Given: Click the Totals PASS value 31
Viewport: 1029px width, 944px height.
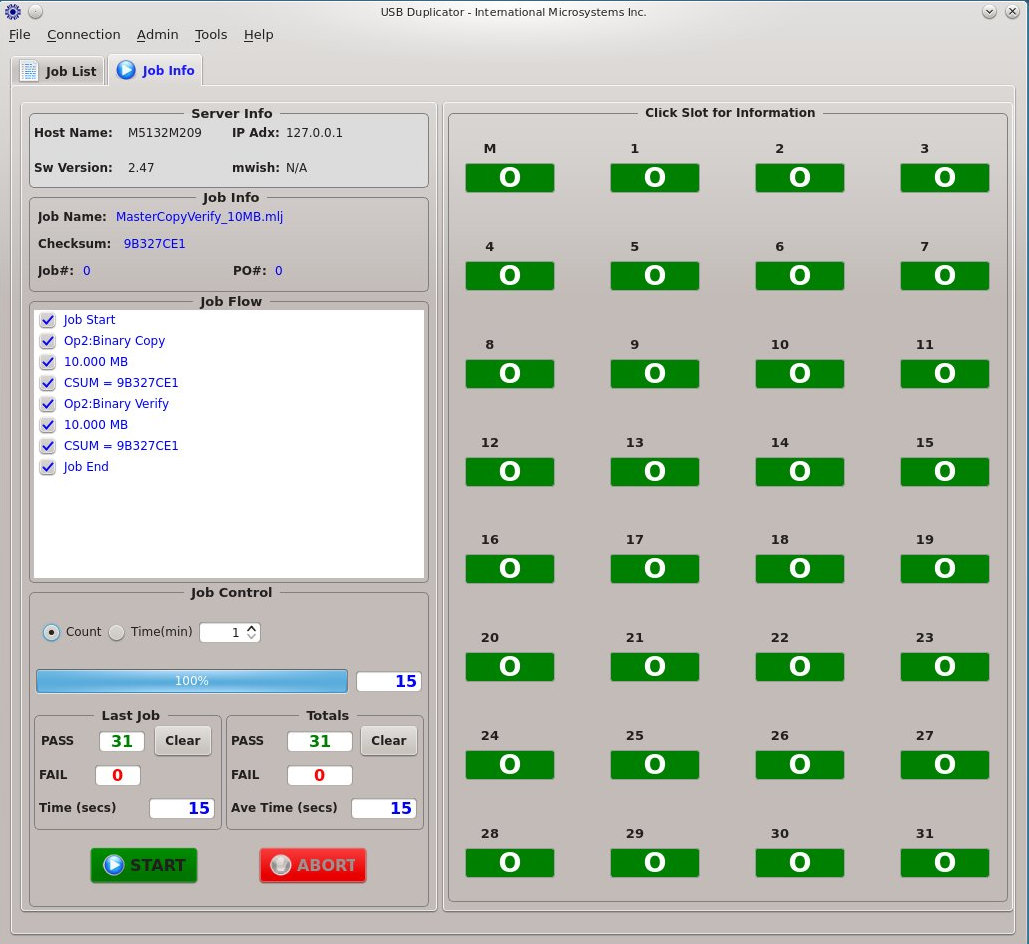Looking at the screenshot, I should (320, 741).
